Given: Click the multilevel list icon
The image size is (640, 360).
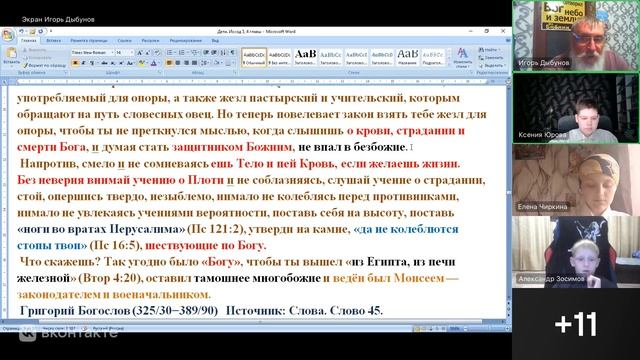Looking at the screenshot, I should click(194, 53).
